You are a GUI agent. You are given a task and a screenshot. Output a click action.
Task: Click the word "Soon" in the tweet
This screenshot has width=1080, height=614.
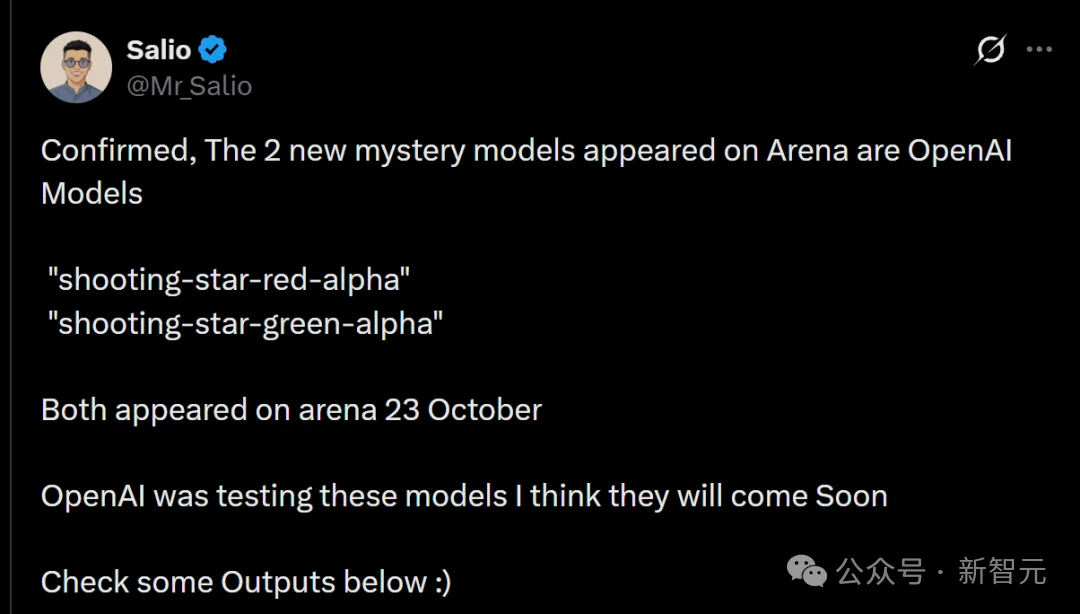pos(851,496)
